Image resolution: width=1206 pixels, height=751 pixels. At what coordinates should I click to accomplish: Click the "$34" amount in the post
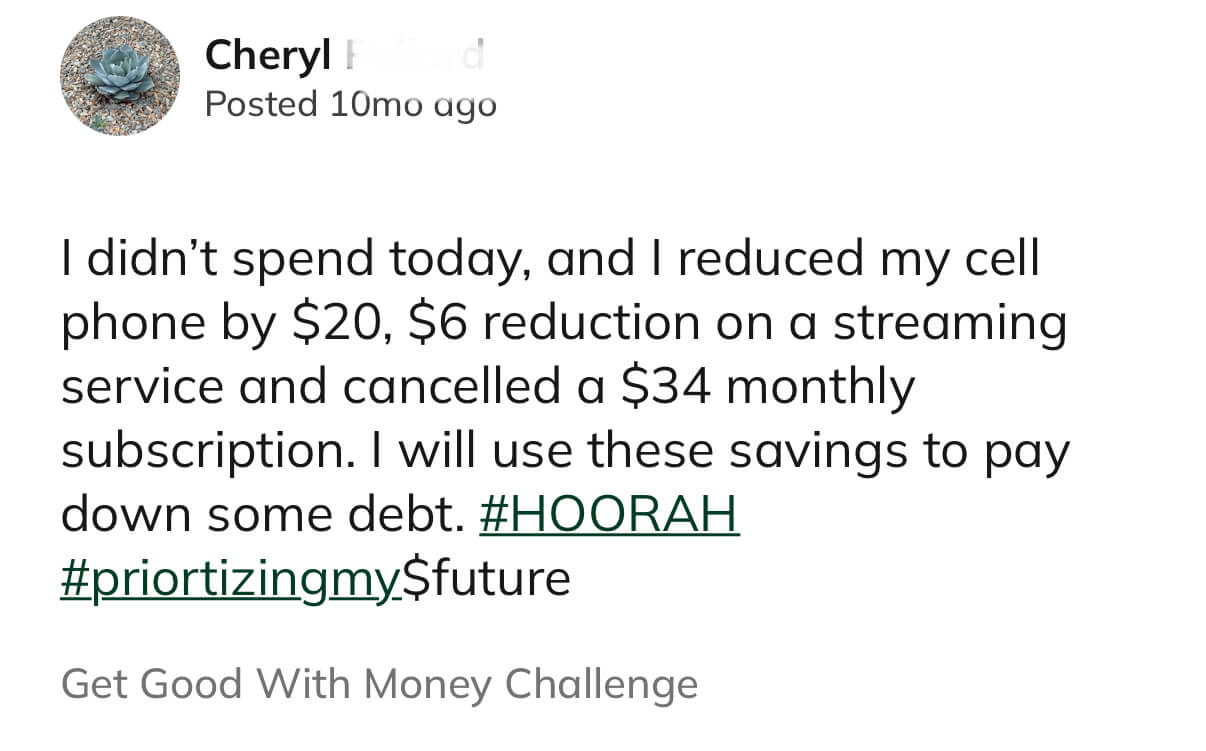pos(666,387)
